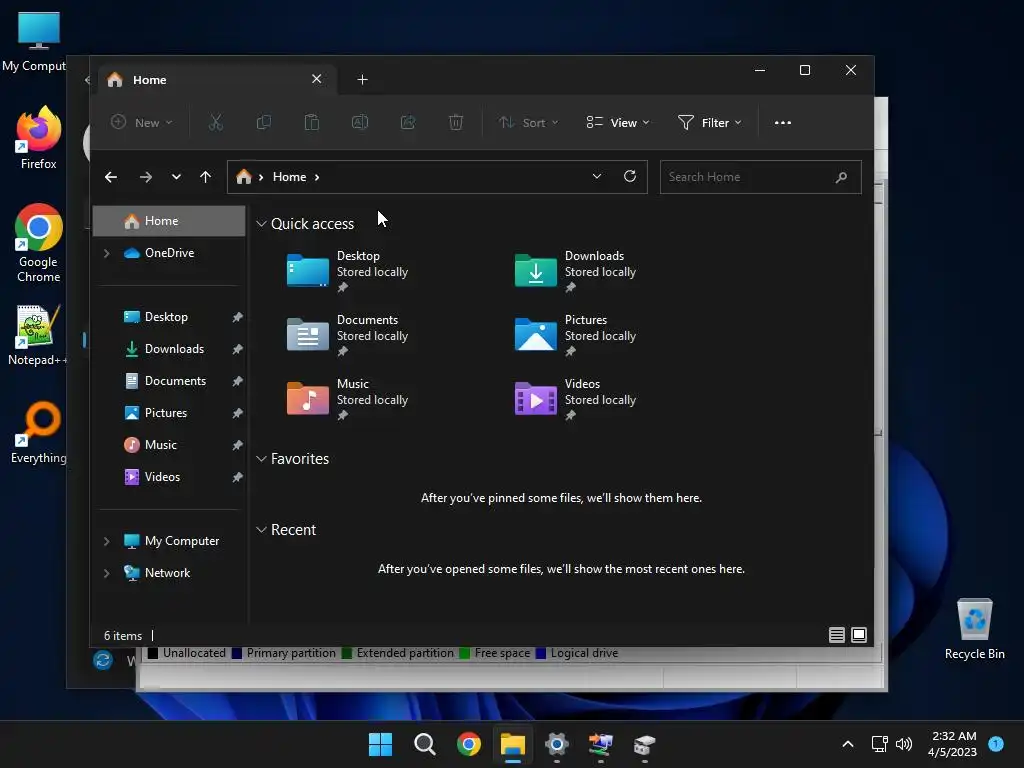
Task: Select the Firefox desktop shortcut
Action: [x=39, y=138]
